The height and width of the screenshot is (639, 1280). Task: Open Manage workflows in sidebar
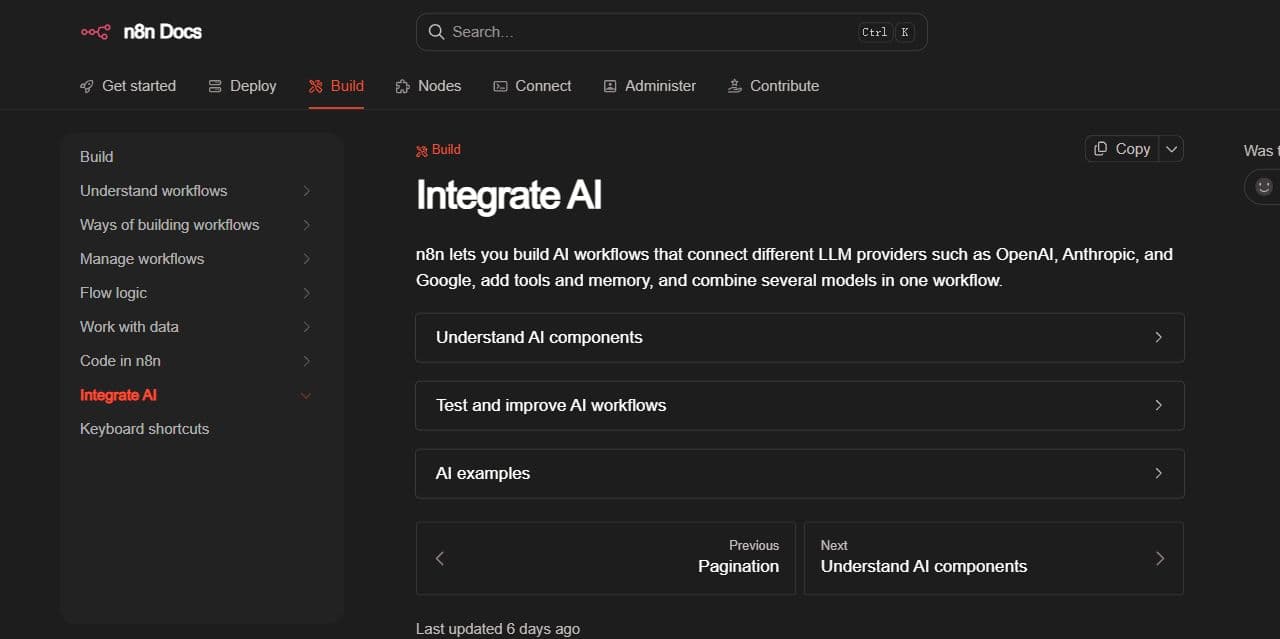142,259
